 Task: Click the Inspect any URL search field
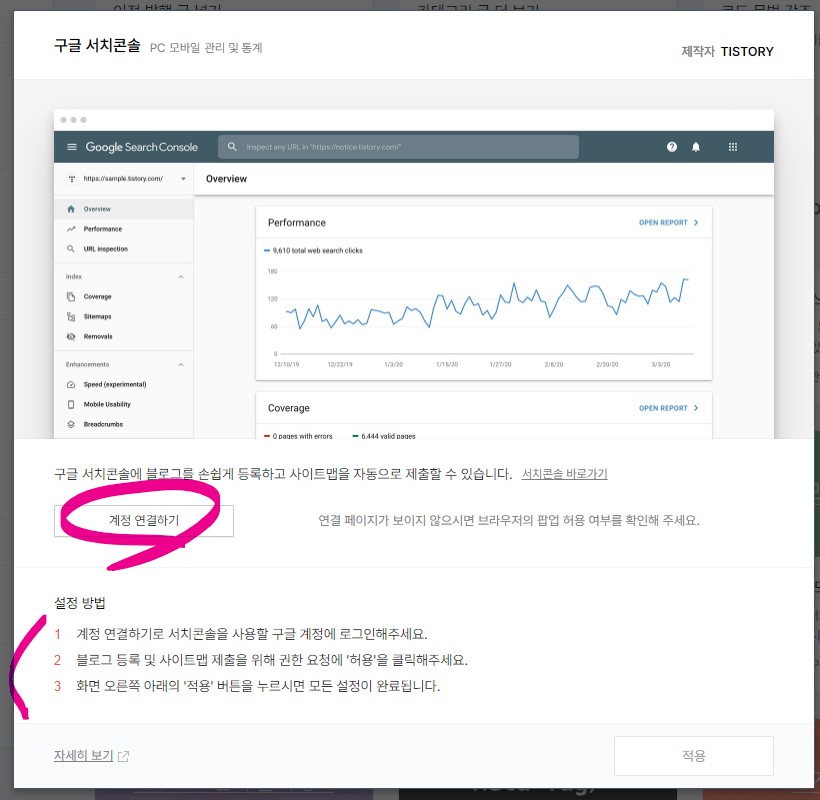click(398, 147)
